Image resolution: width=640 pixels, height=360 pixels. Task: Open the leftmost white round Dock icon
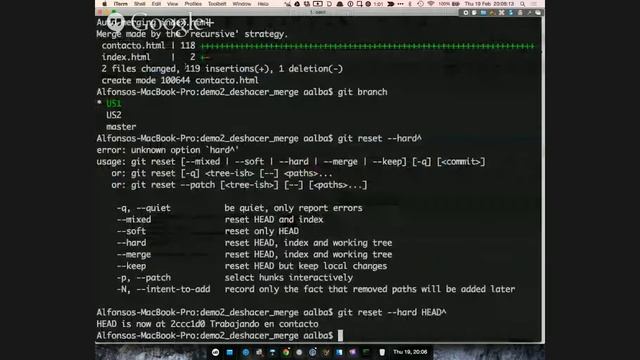(x=216, y=352)
